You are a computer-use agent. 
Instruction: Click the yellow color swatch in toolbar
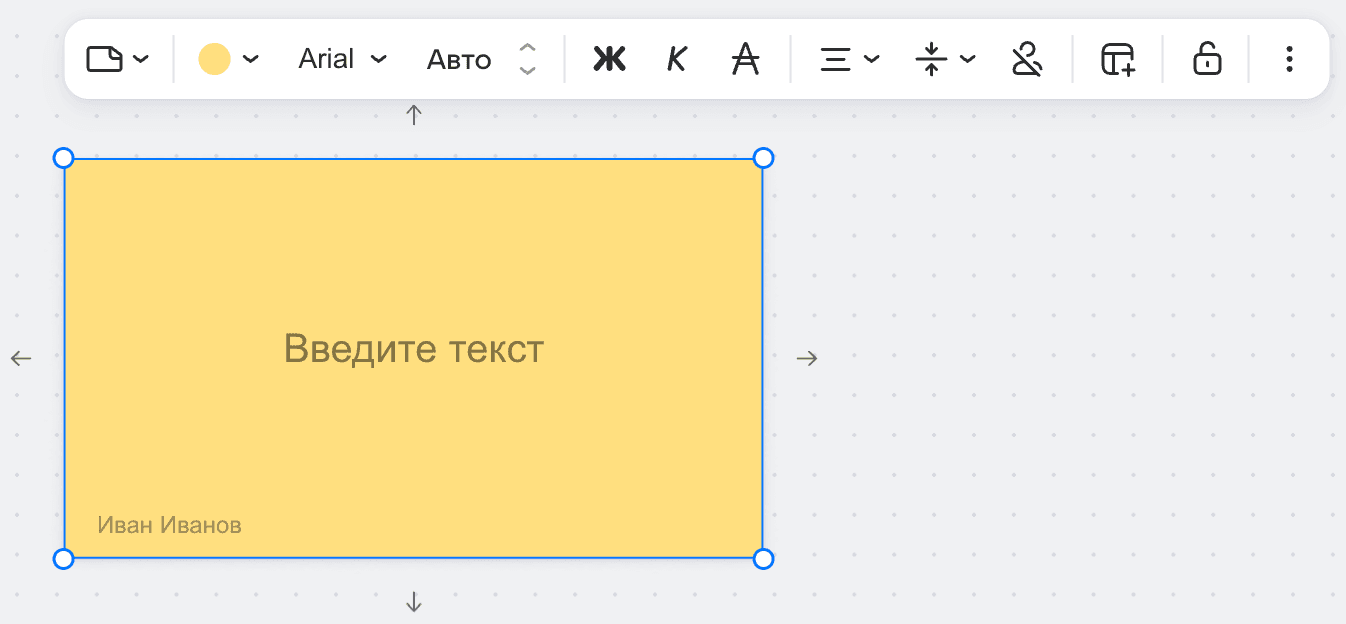coord(215,59)
